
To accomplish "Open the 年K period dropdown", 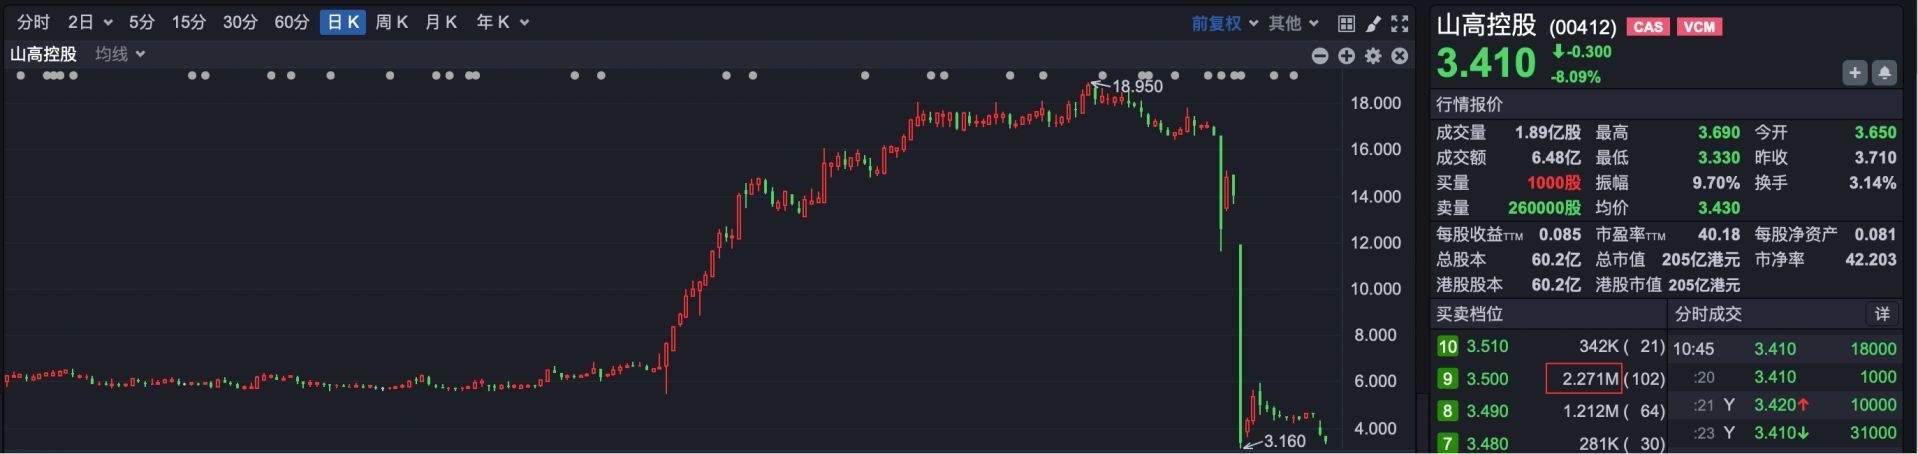I will tap(502, 22).
